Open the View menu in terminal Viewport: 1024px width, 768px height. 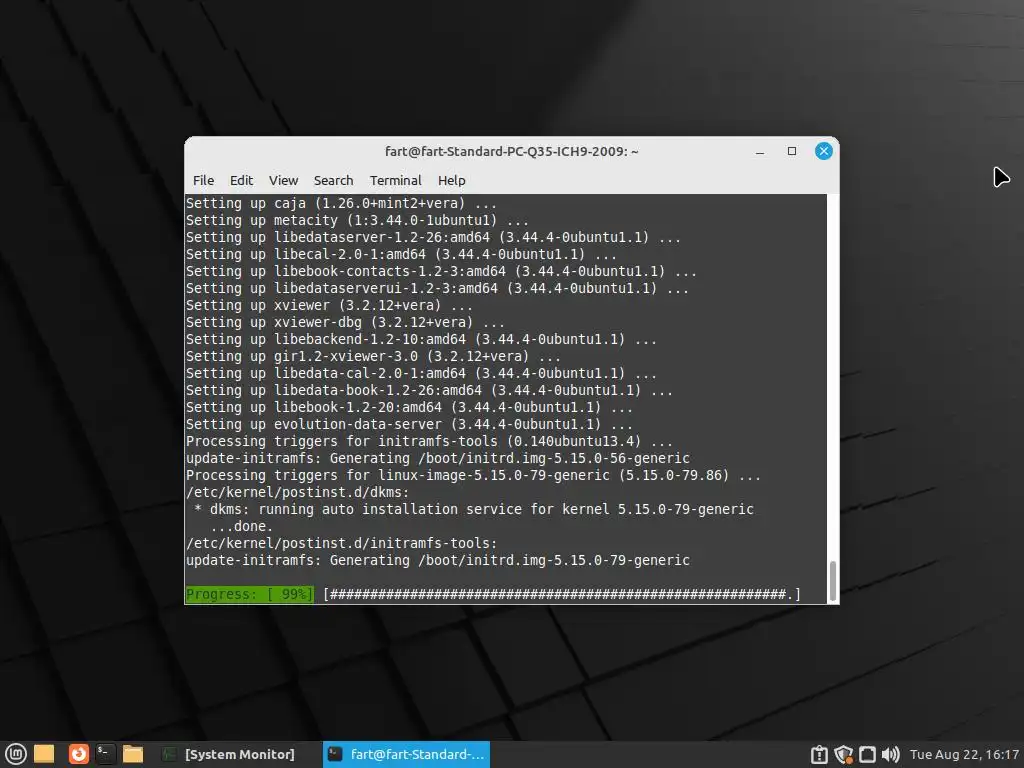point(283,180)
